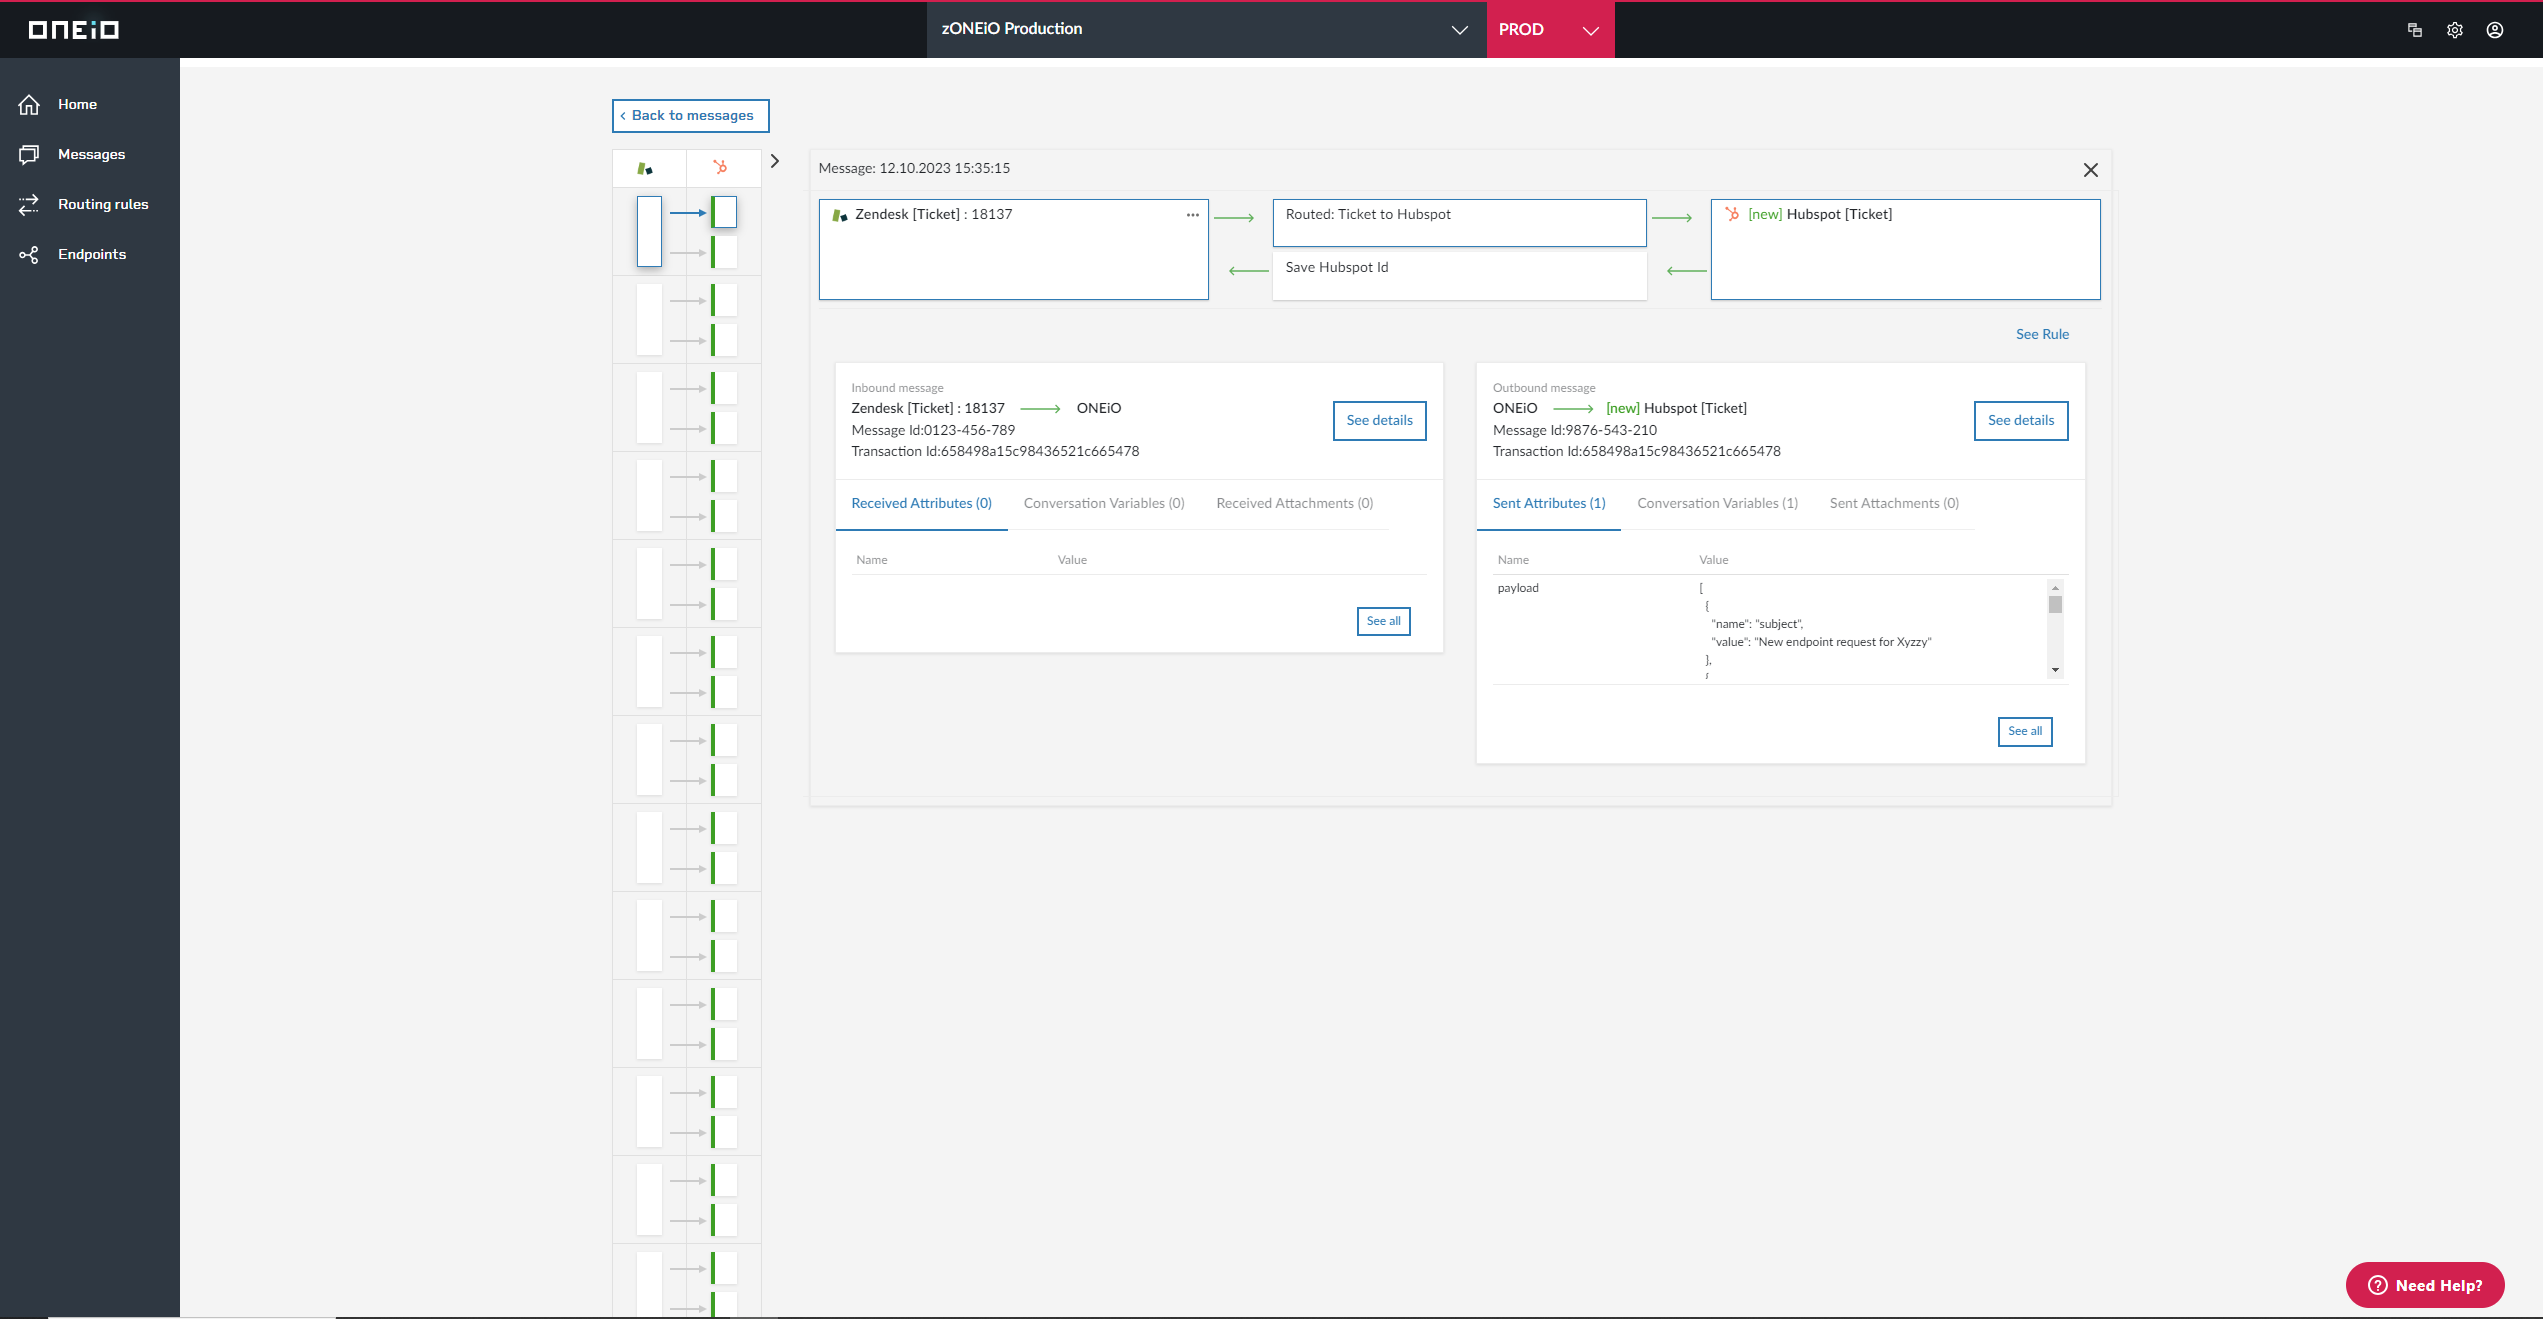Switch to Sent Attributes (1) tab
This screenshot has width=2543, height=1319.
1549,504
